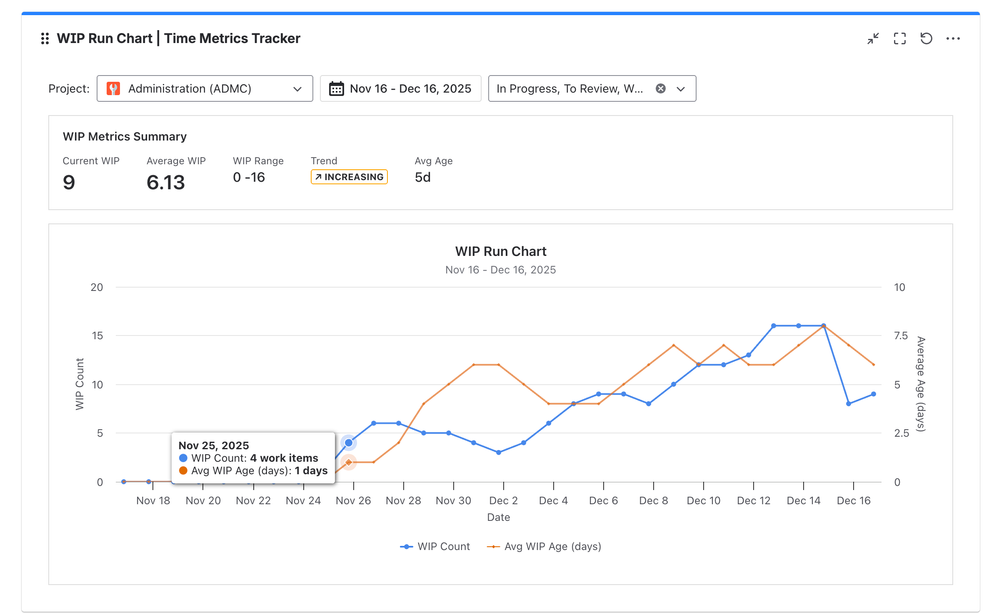
Task: Click the Current WIP value 9
Action: tap(69, 182)
